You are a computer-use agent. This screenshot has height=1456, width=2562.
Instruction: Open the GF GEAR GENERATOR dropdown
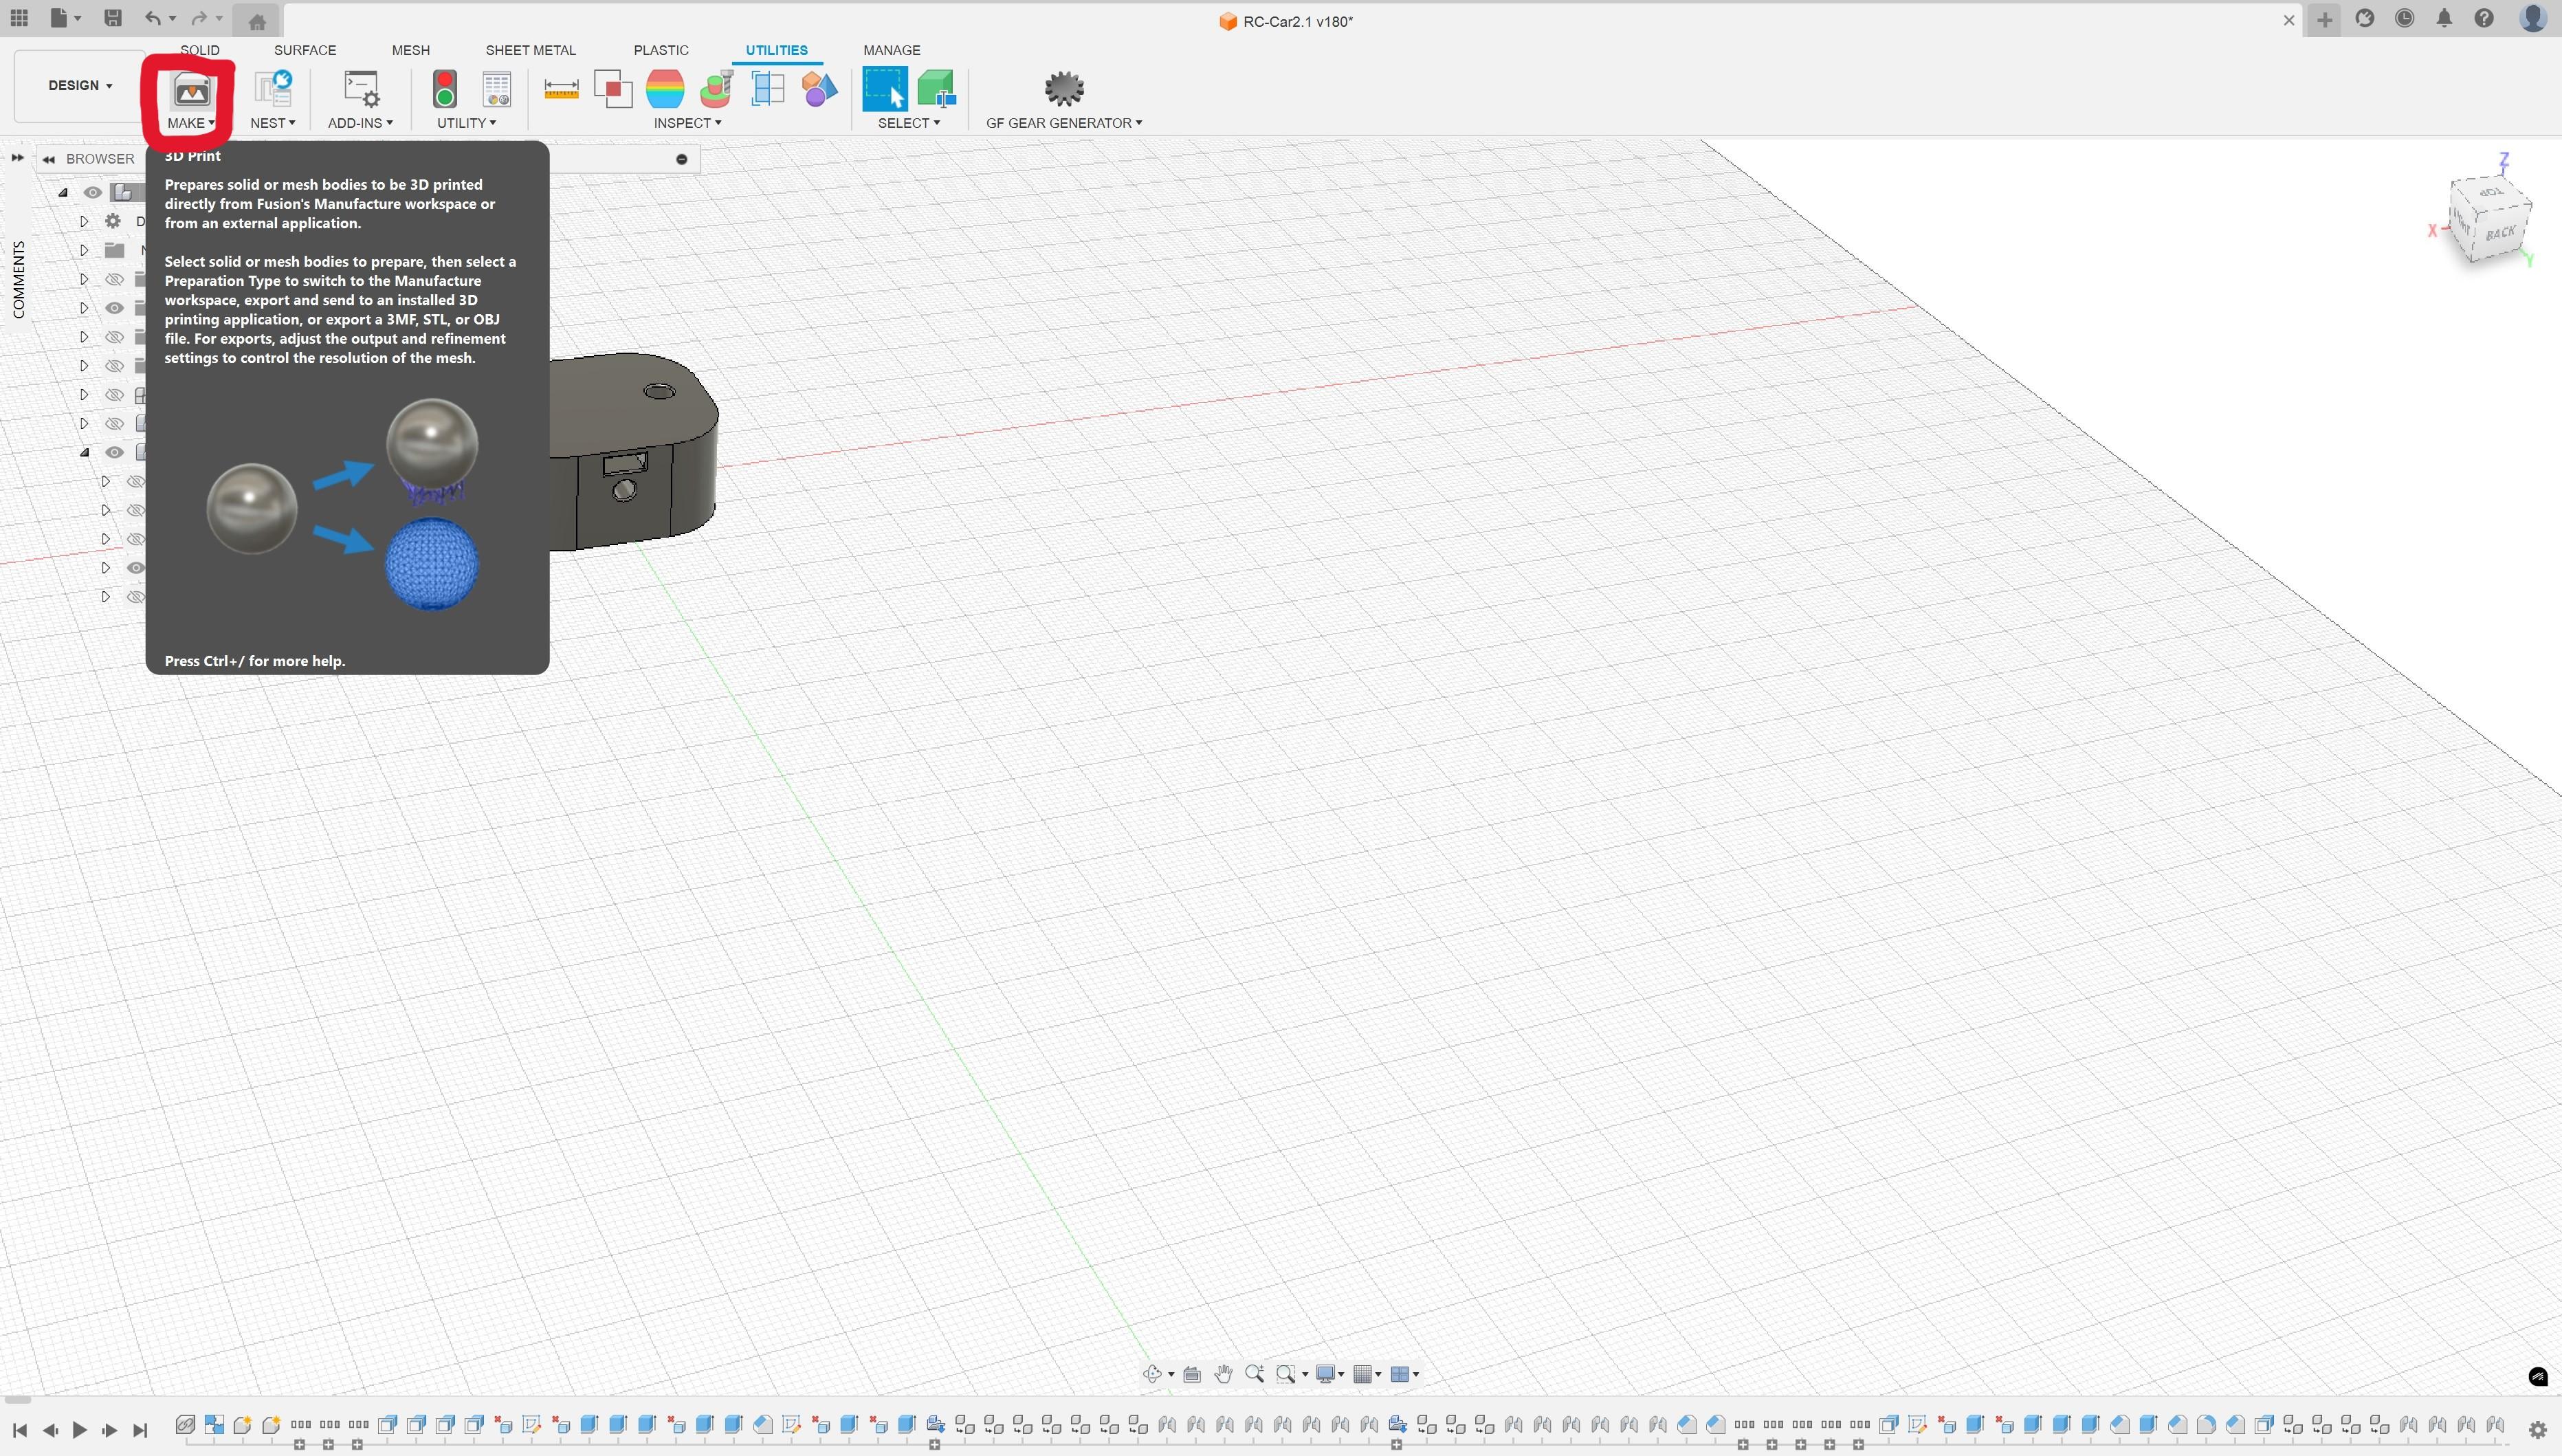point(1064,123)
